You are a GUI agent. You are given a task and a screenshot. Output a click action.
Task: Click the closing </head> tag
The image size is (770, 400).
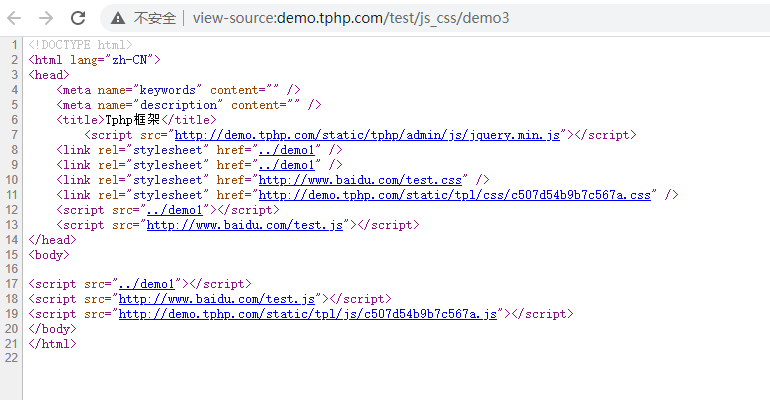[52, 240]
